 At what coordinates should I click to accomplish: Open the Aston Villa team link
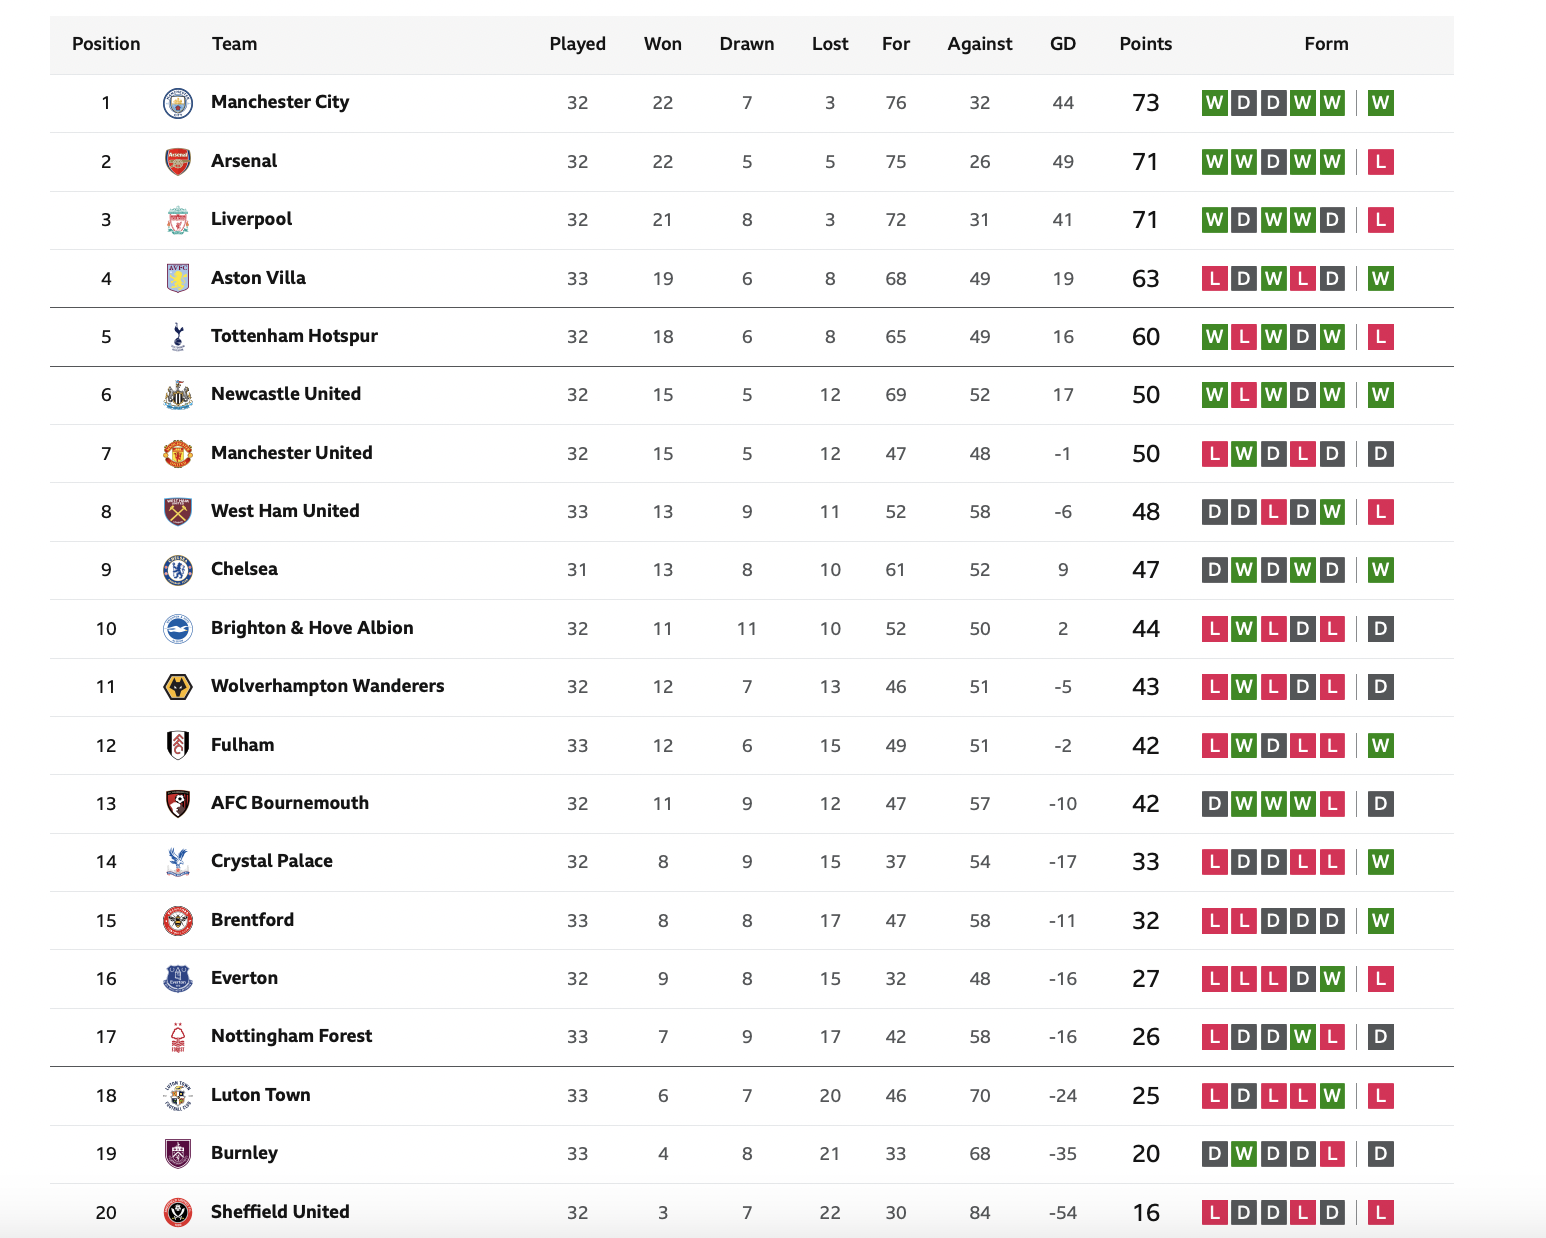coord(258,278)
